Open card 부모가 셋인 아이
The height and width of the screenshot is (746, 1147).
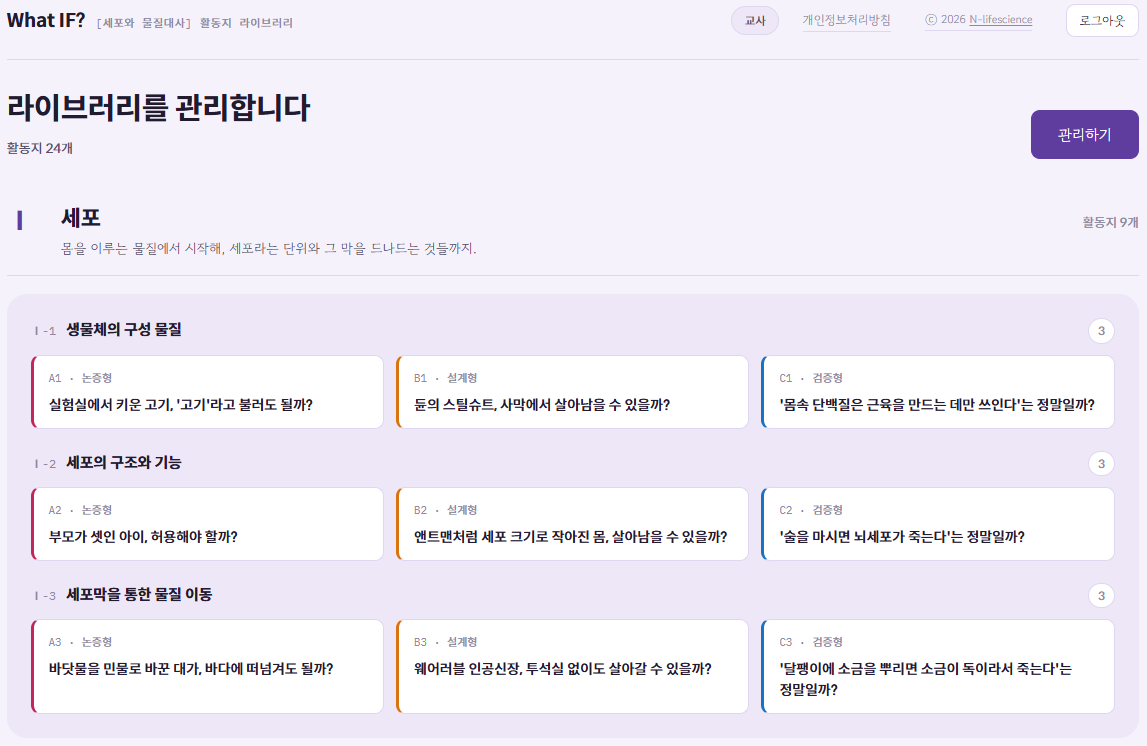(208, 524)
